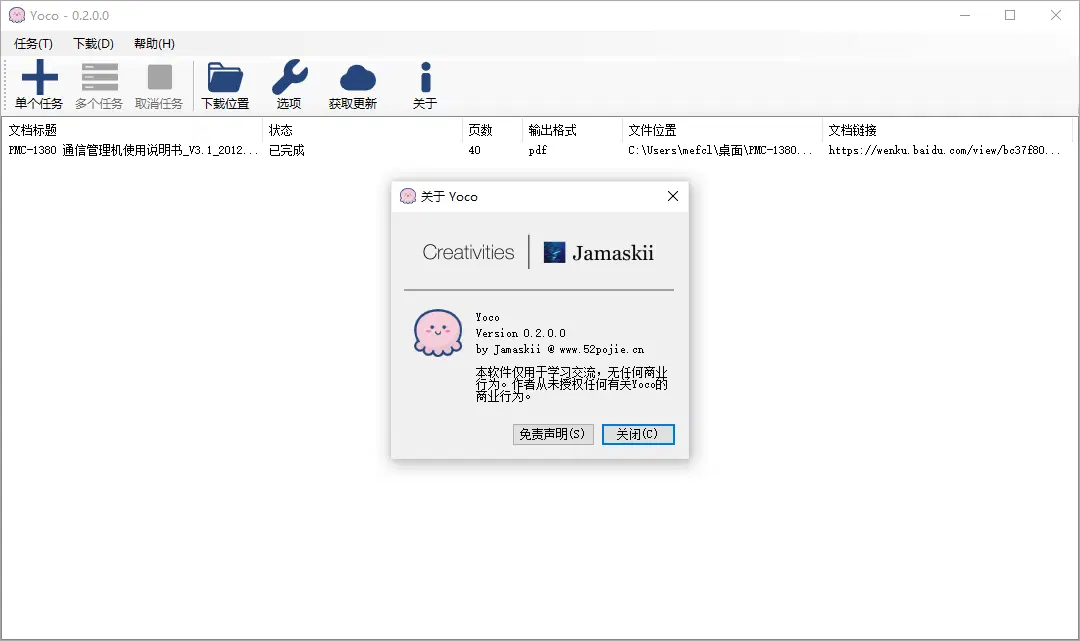
Task: Click the 免责声明(S) button
Action: coord(552,434)
